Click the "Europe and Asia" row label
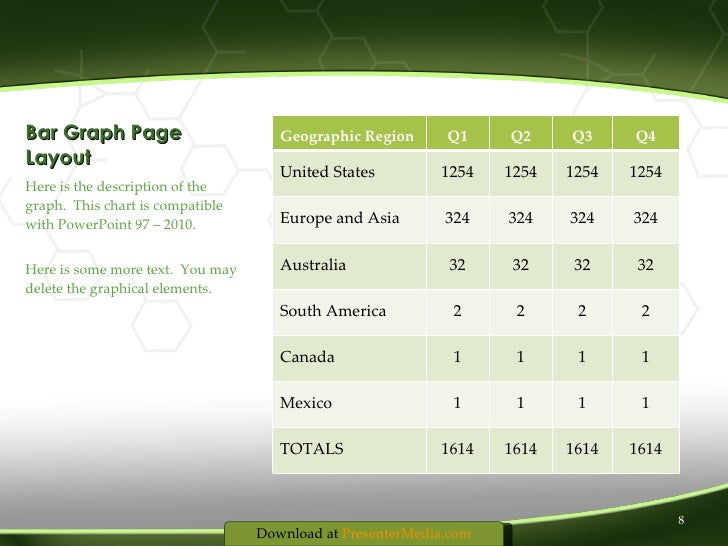 (x=340, y=218)
